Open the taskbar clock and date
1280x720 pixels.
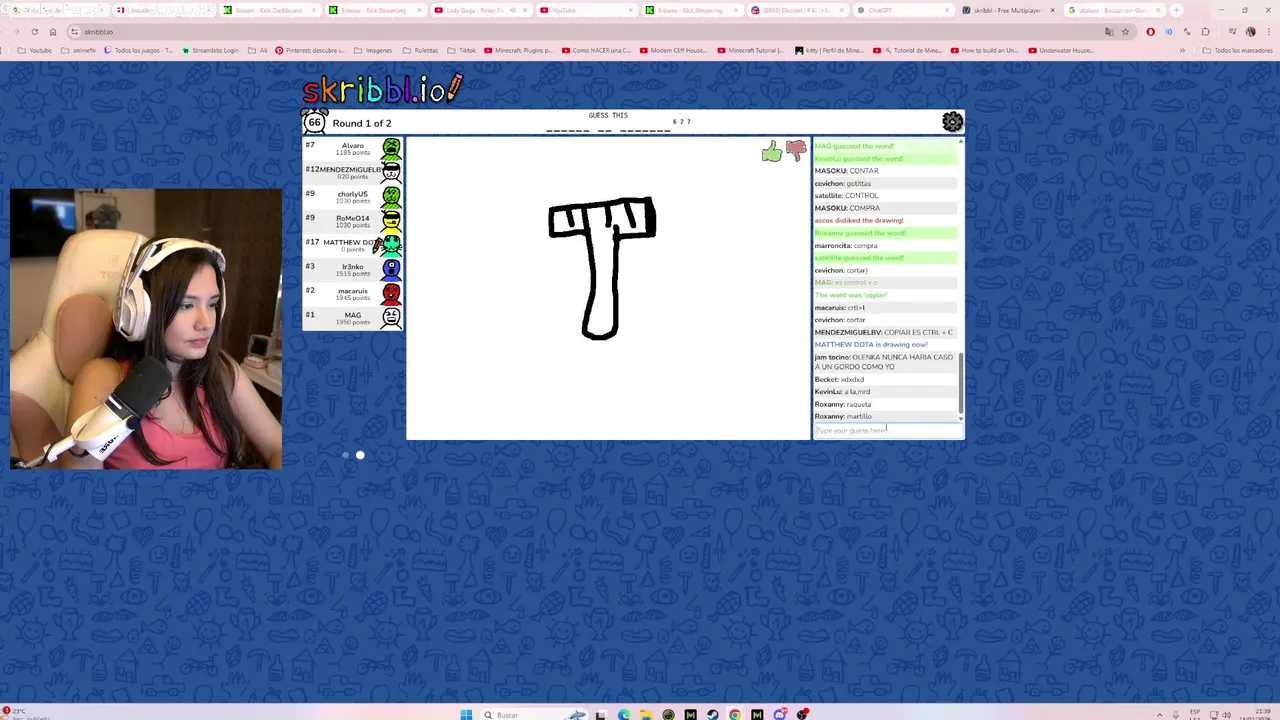[x=1255, y=714]
